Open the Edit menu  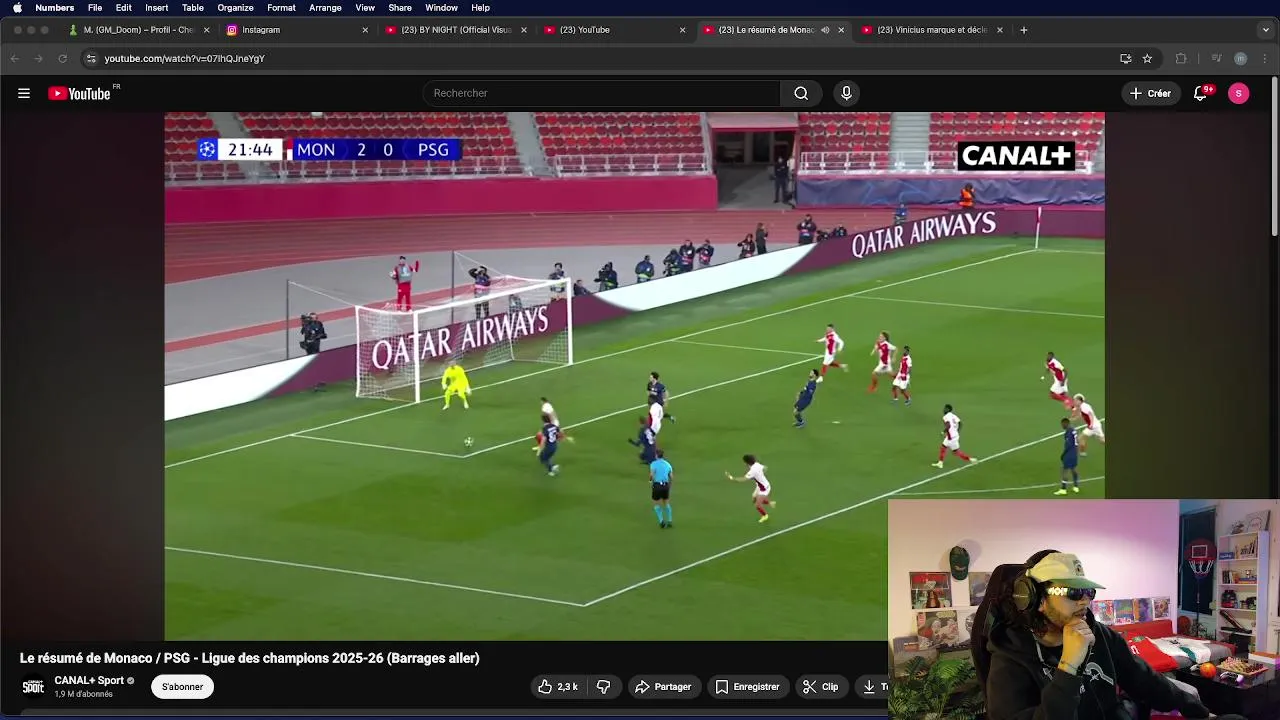click(x=124, y=7)
